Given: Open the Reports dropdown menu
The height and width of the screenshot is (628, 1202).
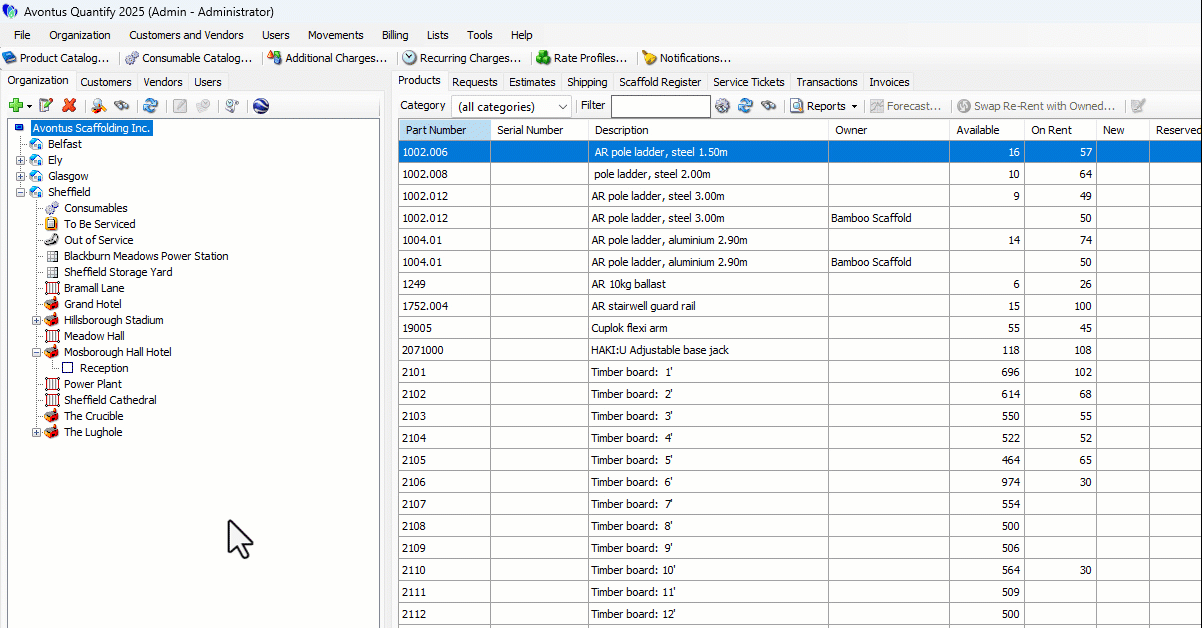Looking at the screenshot, I should tap(825, 106).
